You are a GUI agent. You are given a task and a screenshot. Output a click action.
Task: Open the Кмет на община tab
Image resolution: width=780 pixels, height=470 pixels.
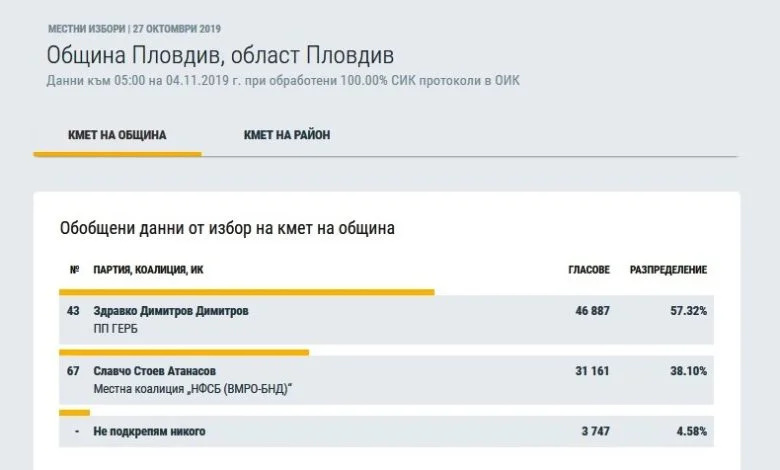click(x=117, y=135)
